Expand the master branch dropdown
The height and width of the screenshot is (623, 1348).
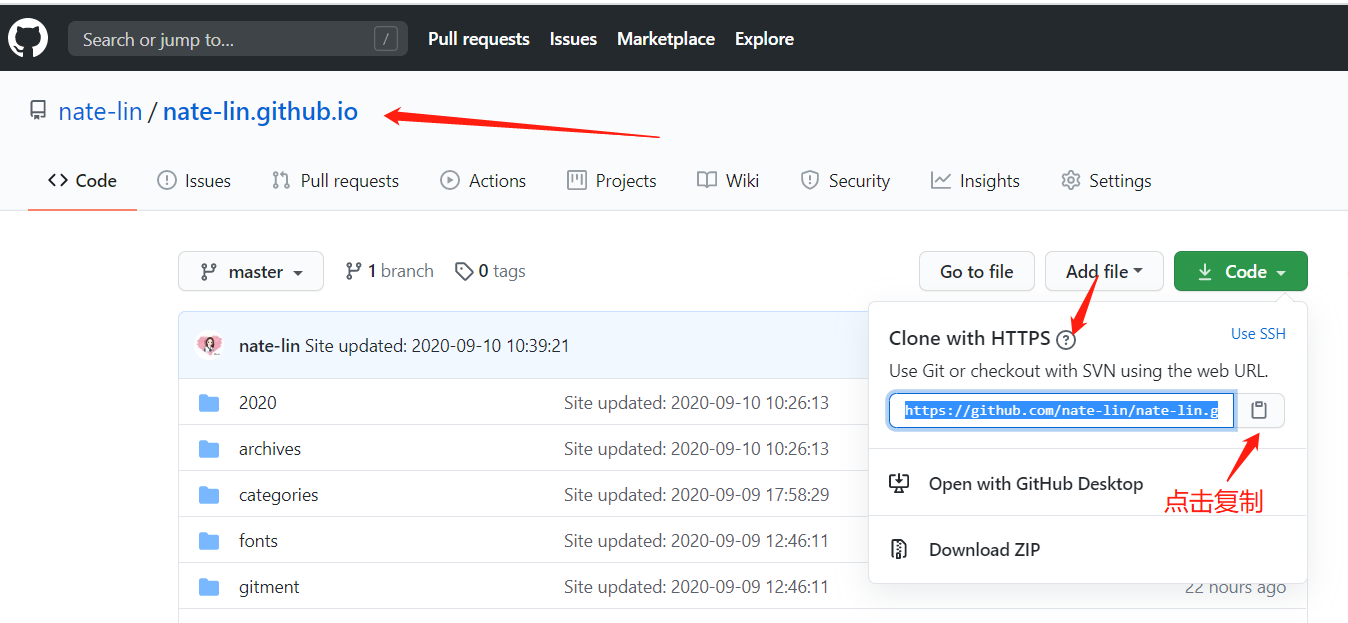coord(251,271)
